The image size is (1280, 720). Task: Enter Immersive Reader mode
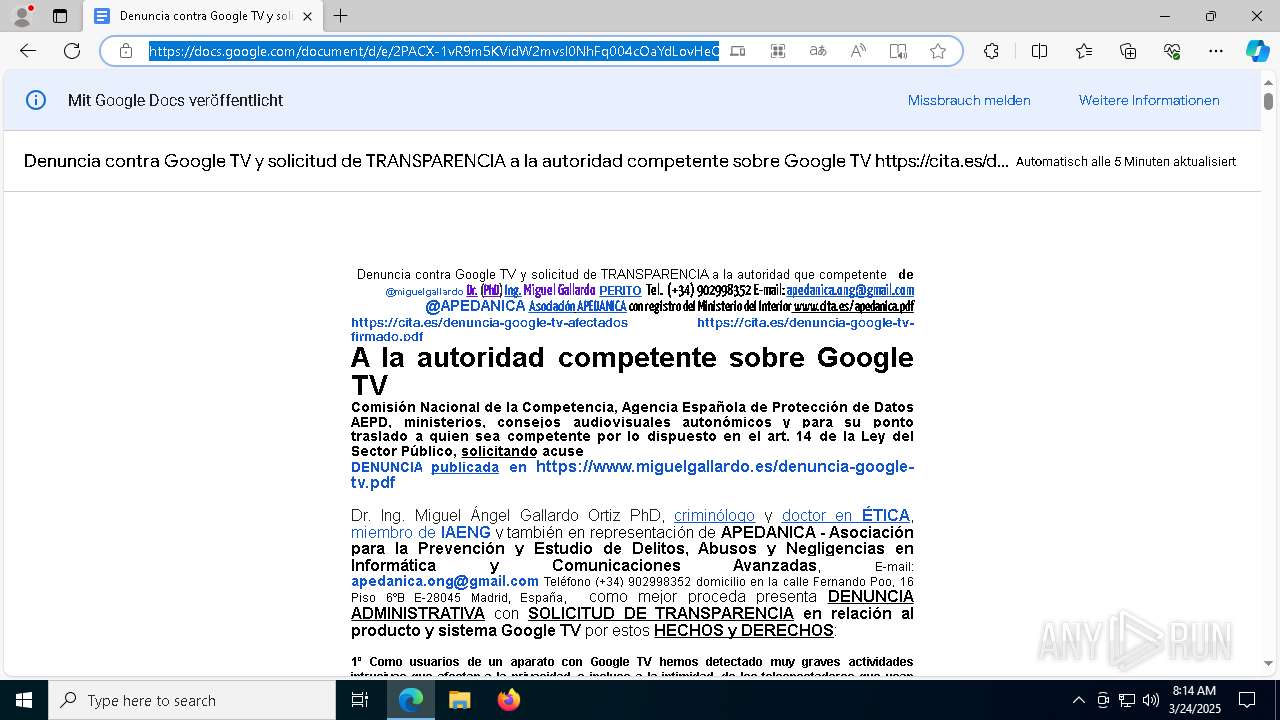(x=898, y=51)
